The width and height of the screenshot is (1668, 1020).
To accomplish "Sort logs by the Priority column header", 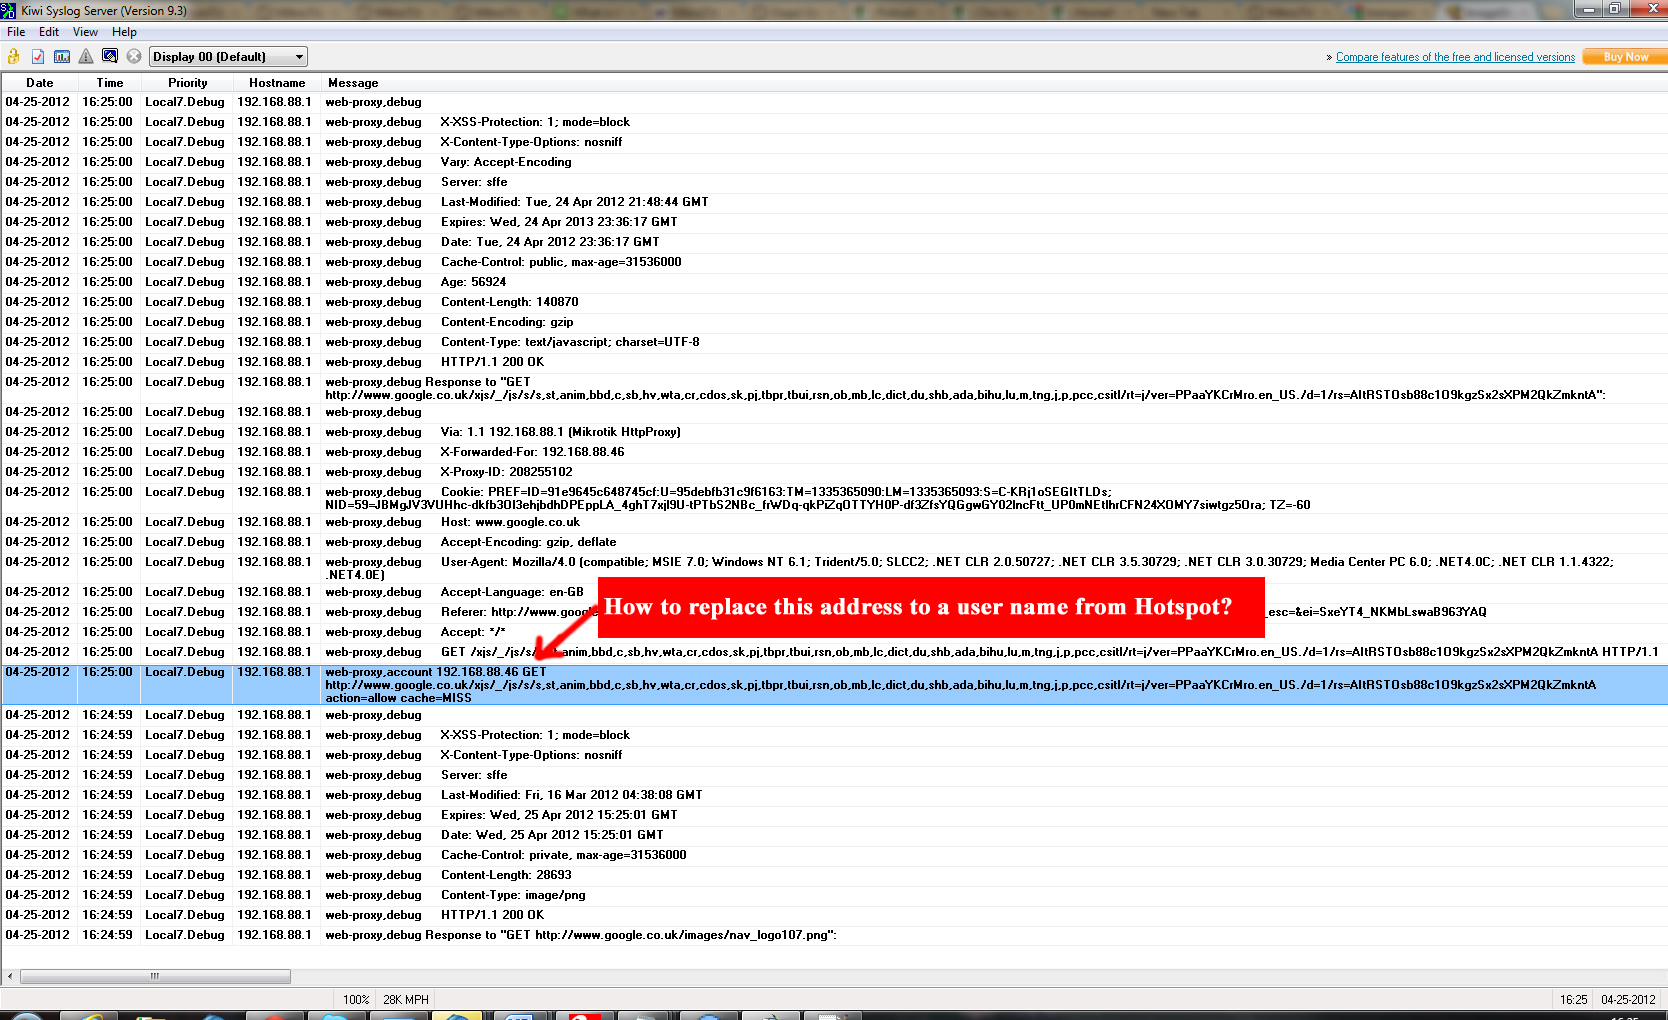I will tap(186, 83).
